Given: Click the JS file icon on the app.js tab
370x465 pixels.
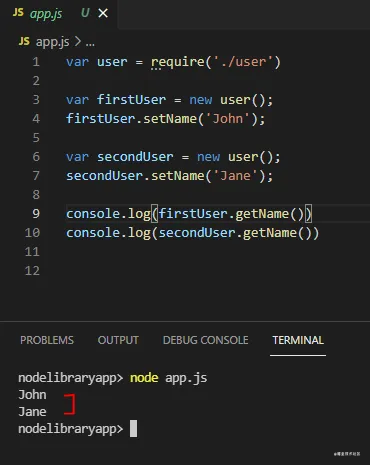Looking at the screenshot, I should coord(18,13).
